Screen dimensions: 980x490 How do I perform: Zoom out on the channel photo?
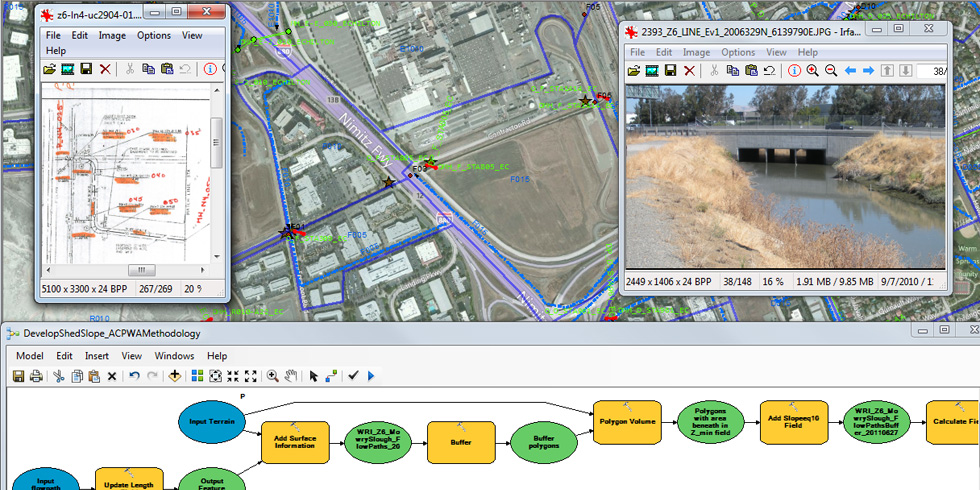(831, 71)
